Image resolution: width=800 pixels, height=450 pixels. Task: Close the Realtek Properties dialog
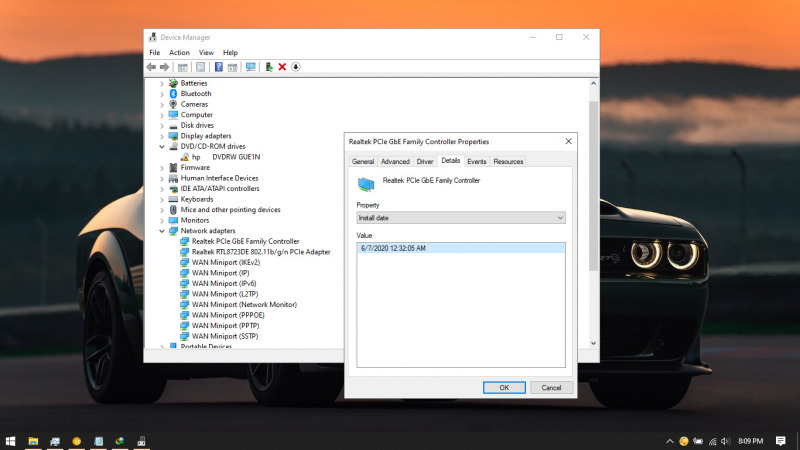click(x=568, y=141)
